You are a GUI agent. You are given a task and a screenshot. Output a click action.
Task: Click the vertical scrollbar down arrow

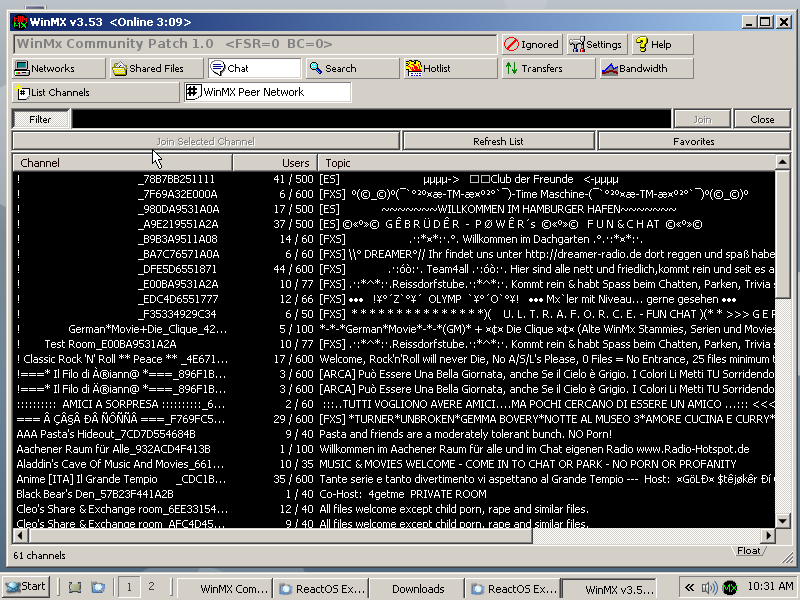(783, 521)
